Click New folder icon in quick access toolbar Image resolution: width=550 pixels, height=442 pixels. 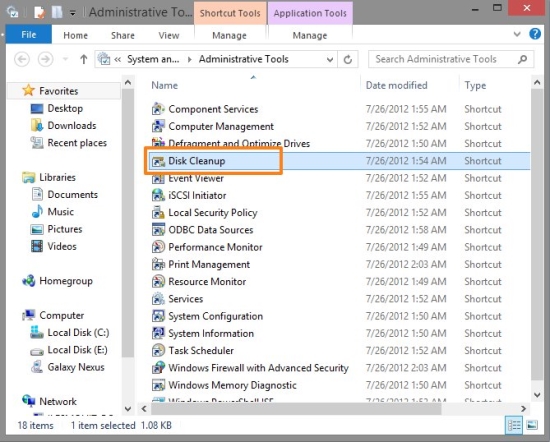pos(57,13)
